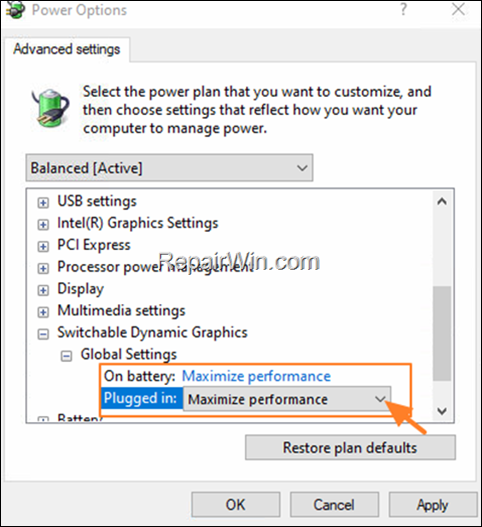Click Restore plan defaults button
Viewport: 482px width, 527px height.
pyautogui.click(x=350, y=447)
